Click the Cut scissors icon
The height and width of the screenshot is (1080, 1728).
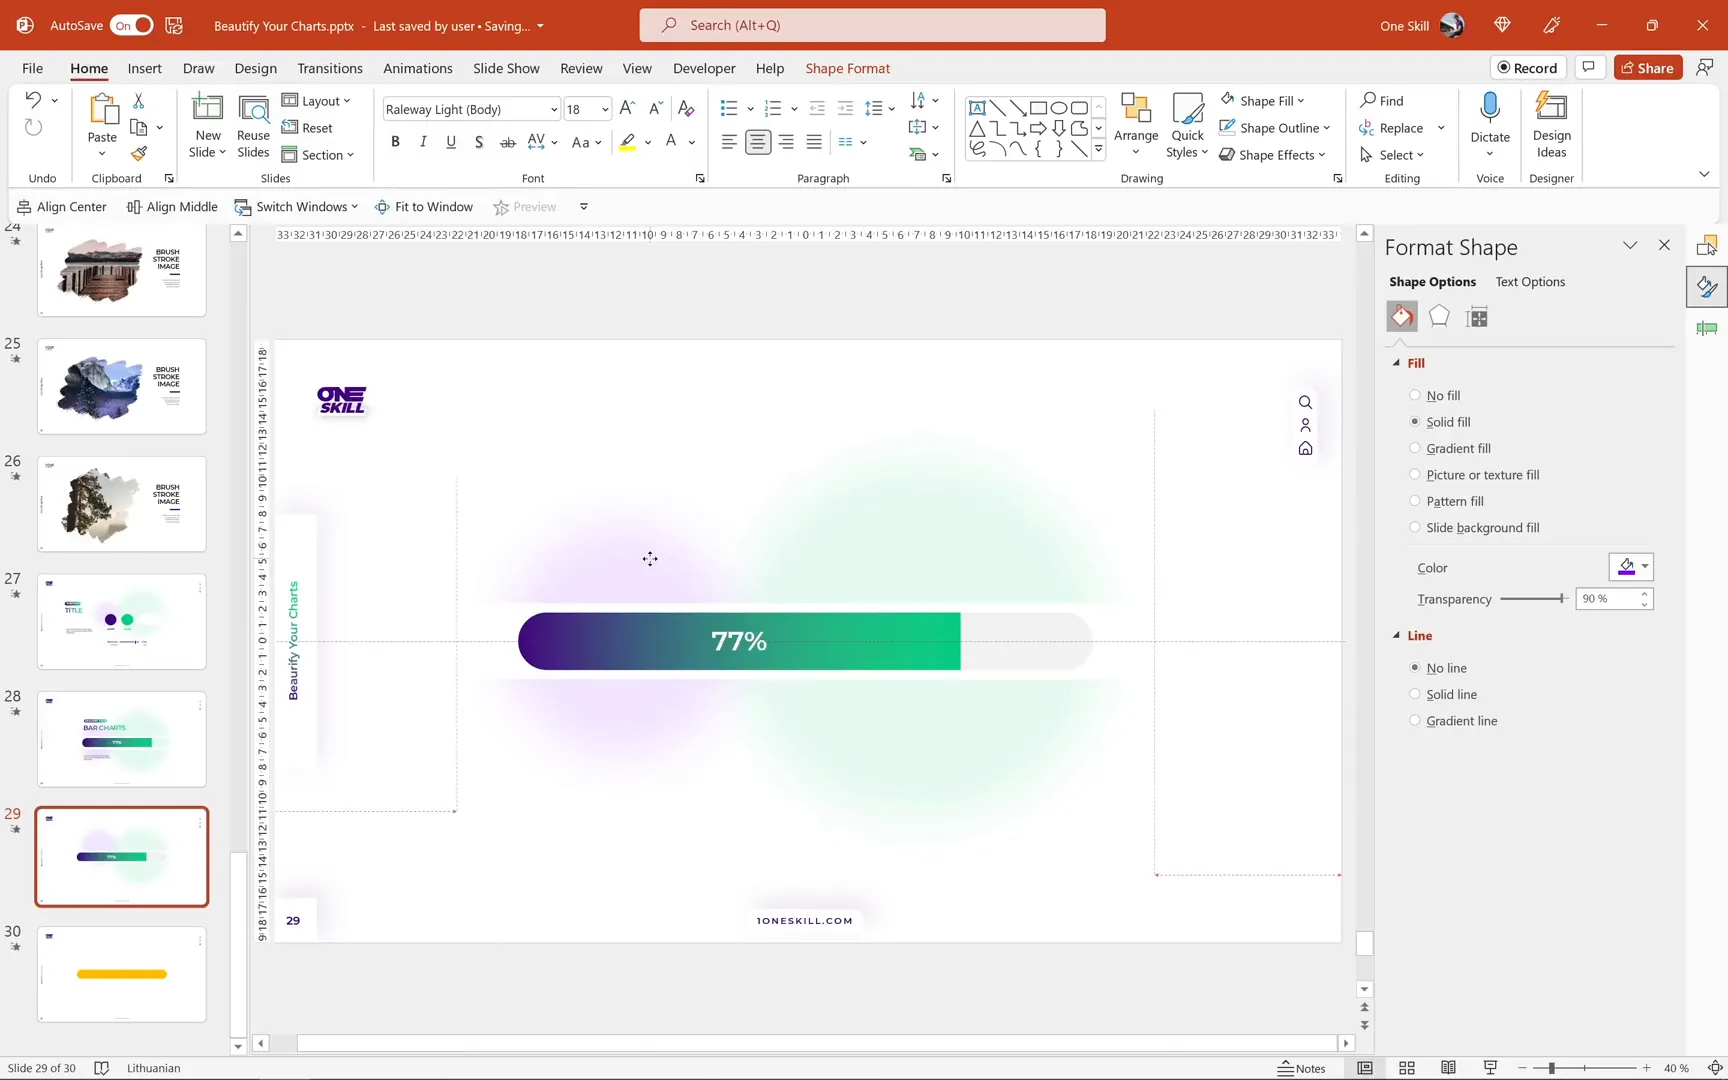[139, 101]
